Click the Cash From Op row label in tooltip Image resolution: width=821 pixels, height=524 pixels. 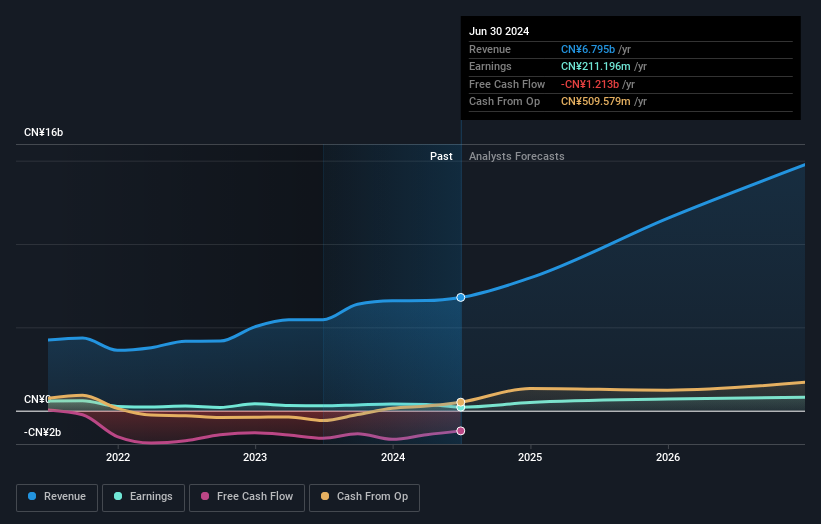(x=504, y=102)
